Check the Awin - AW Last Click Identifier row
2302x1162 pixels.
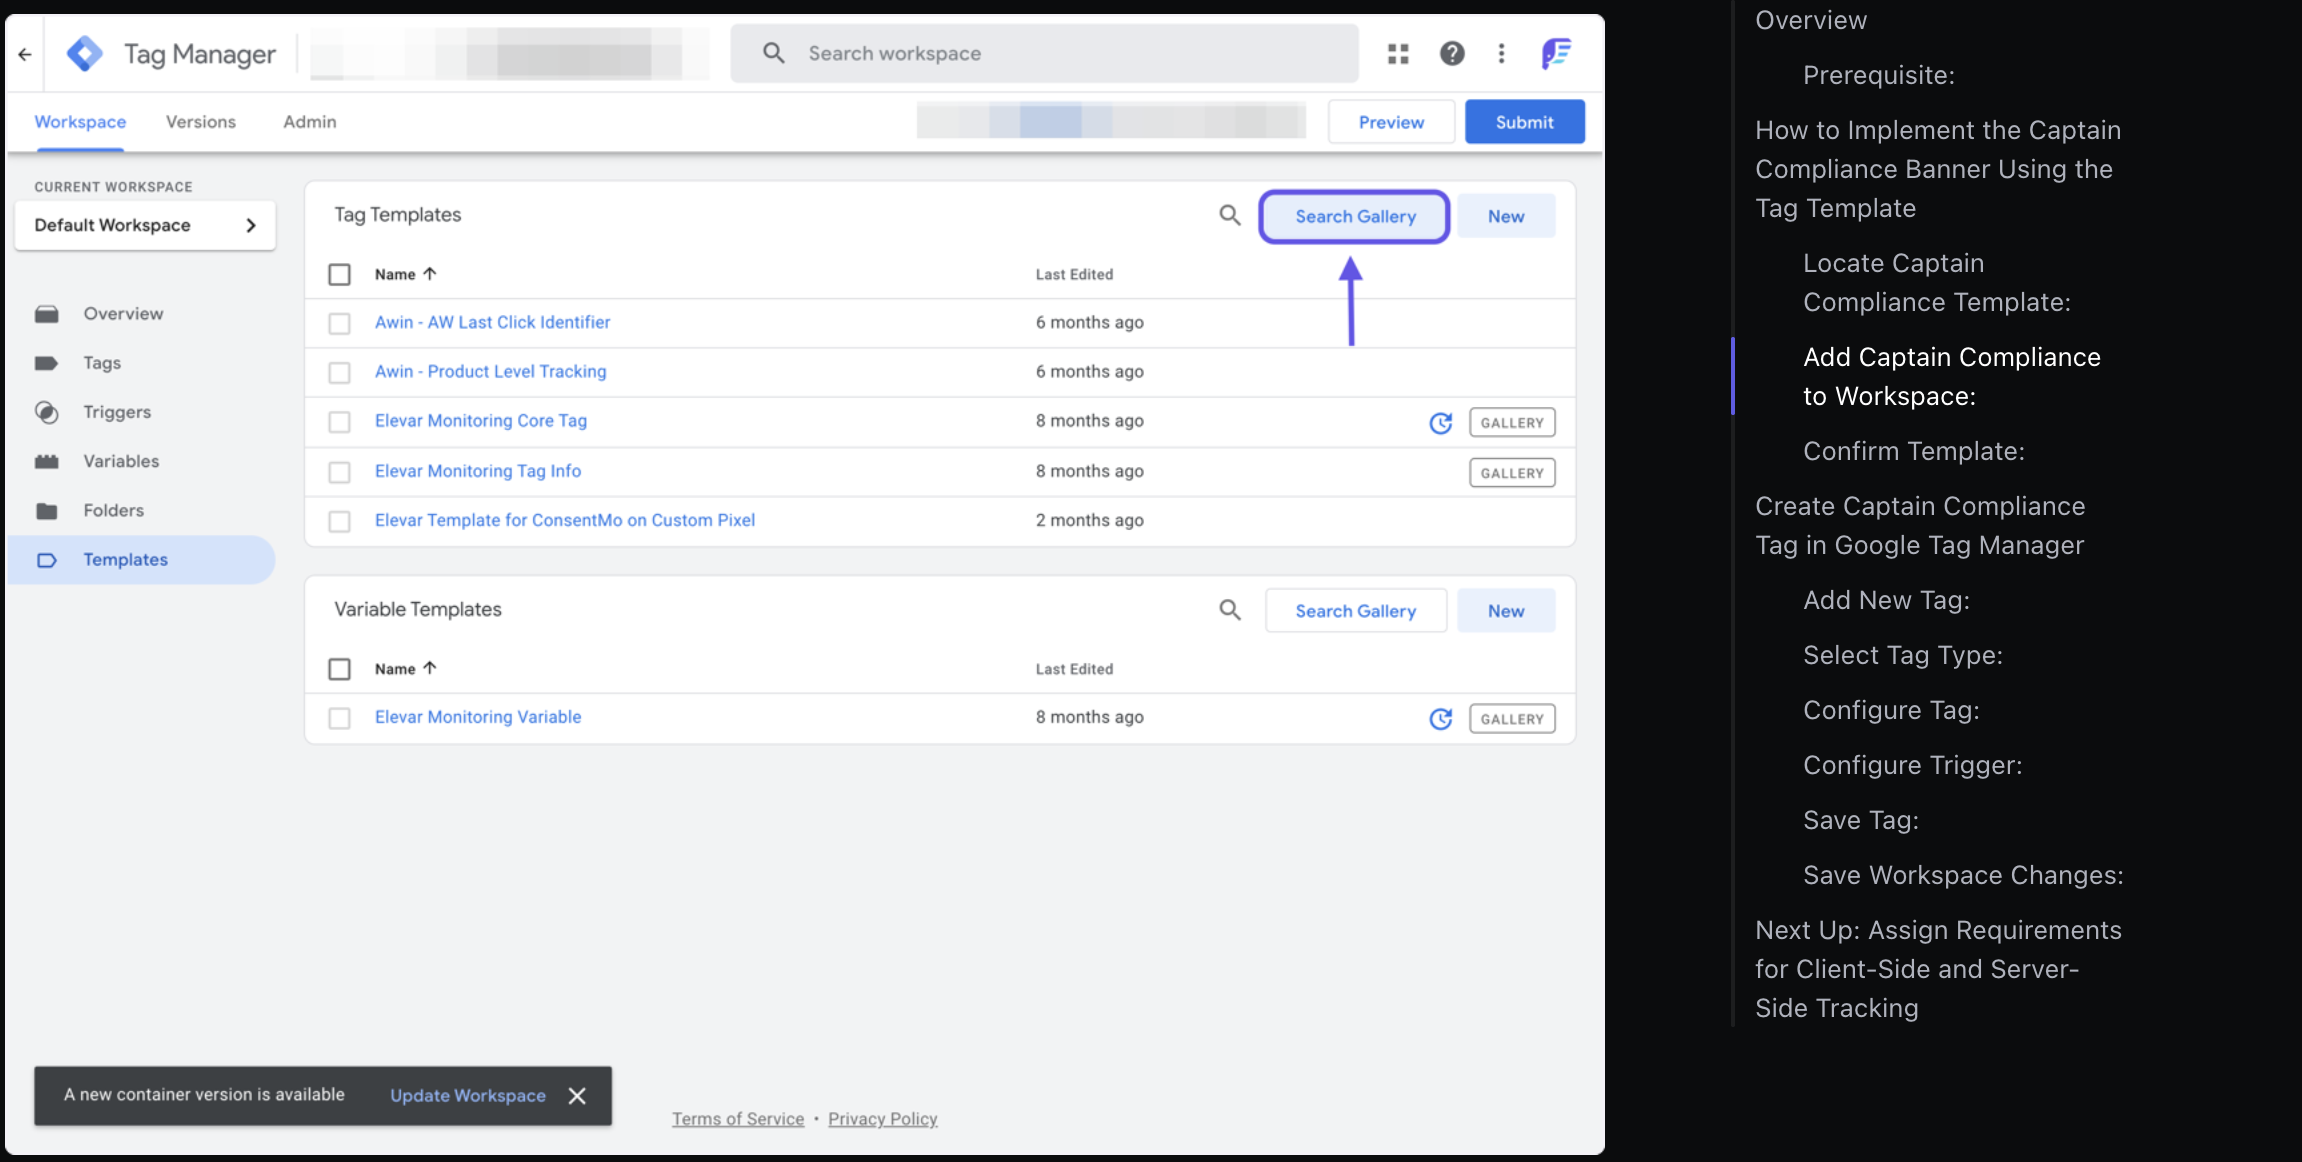point(340,323)
